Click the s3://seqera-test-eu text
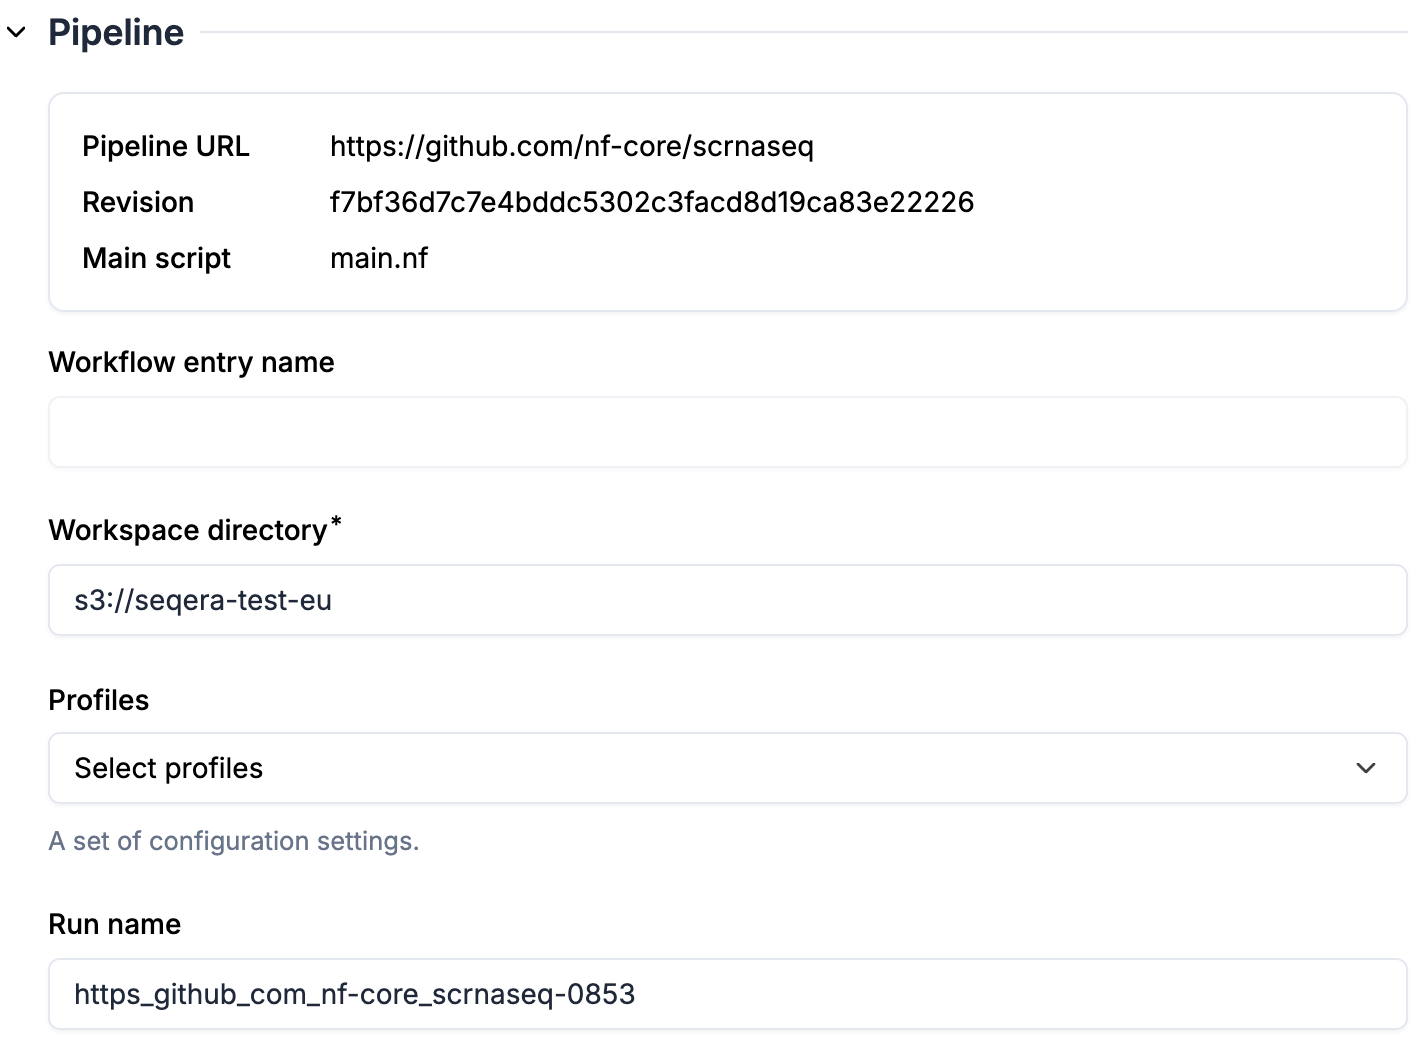 203,600
